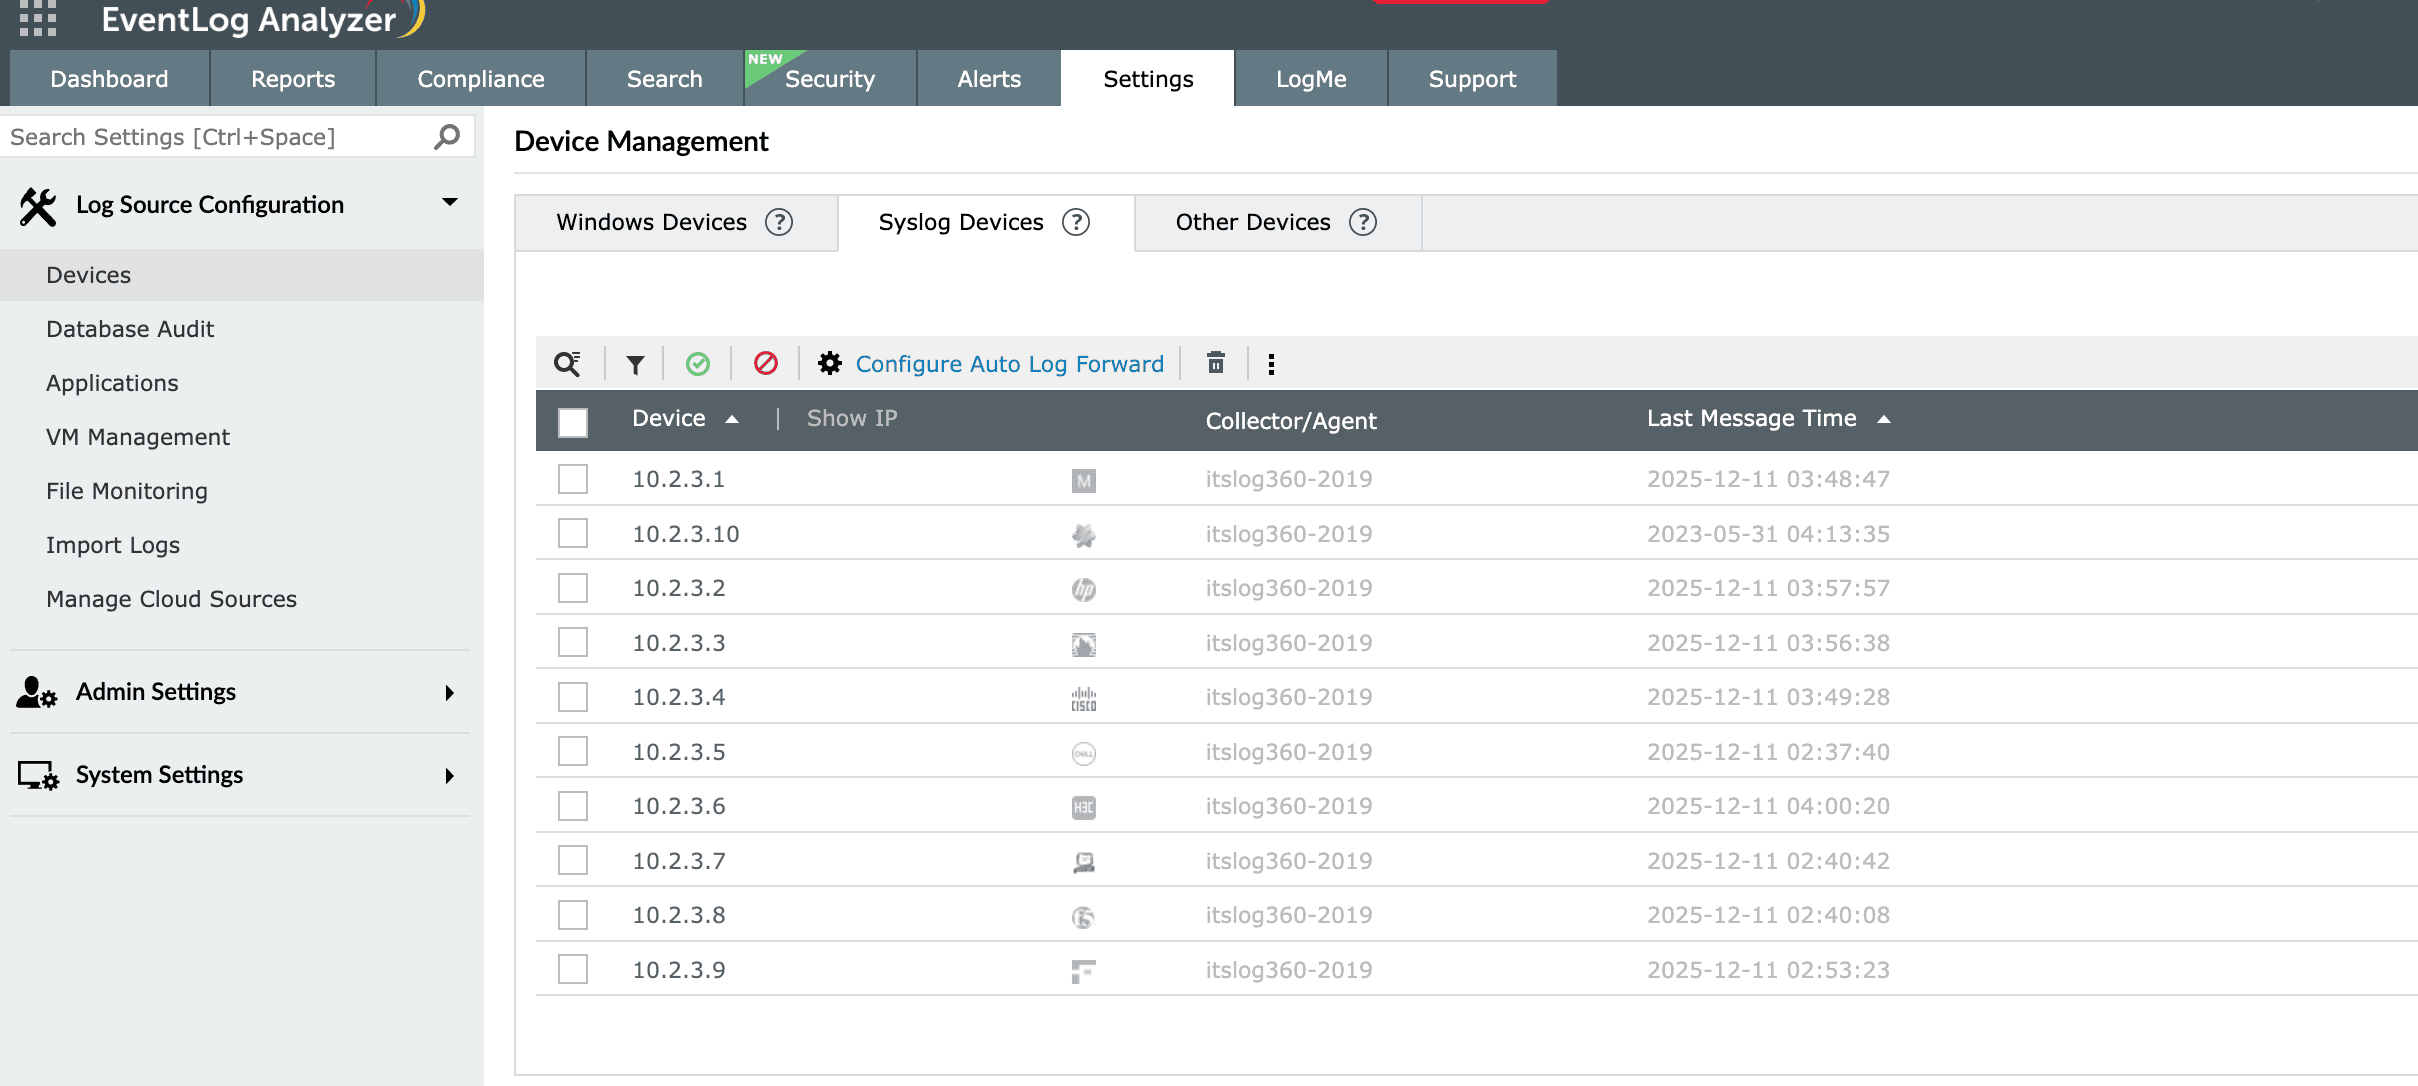Open the three-dot more options menu

pos(1271,364)
